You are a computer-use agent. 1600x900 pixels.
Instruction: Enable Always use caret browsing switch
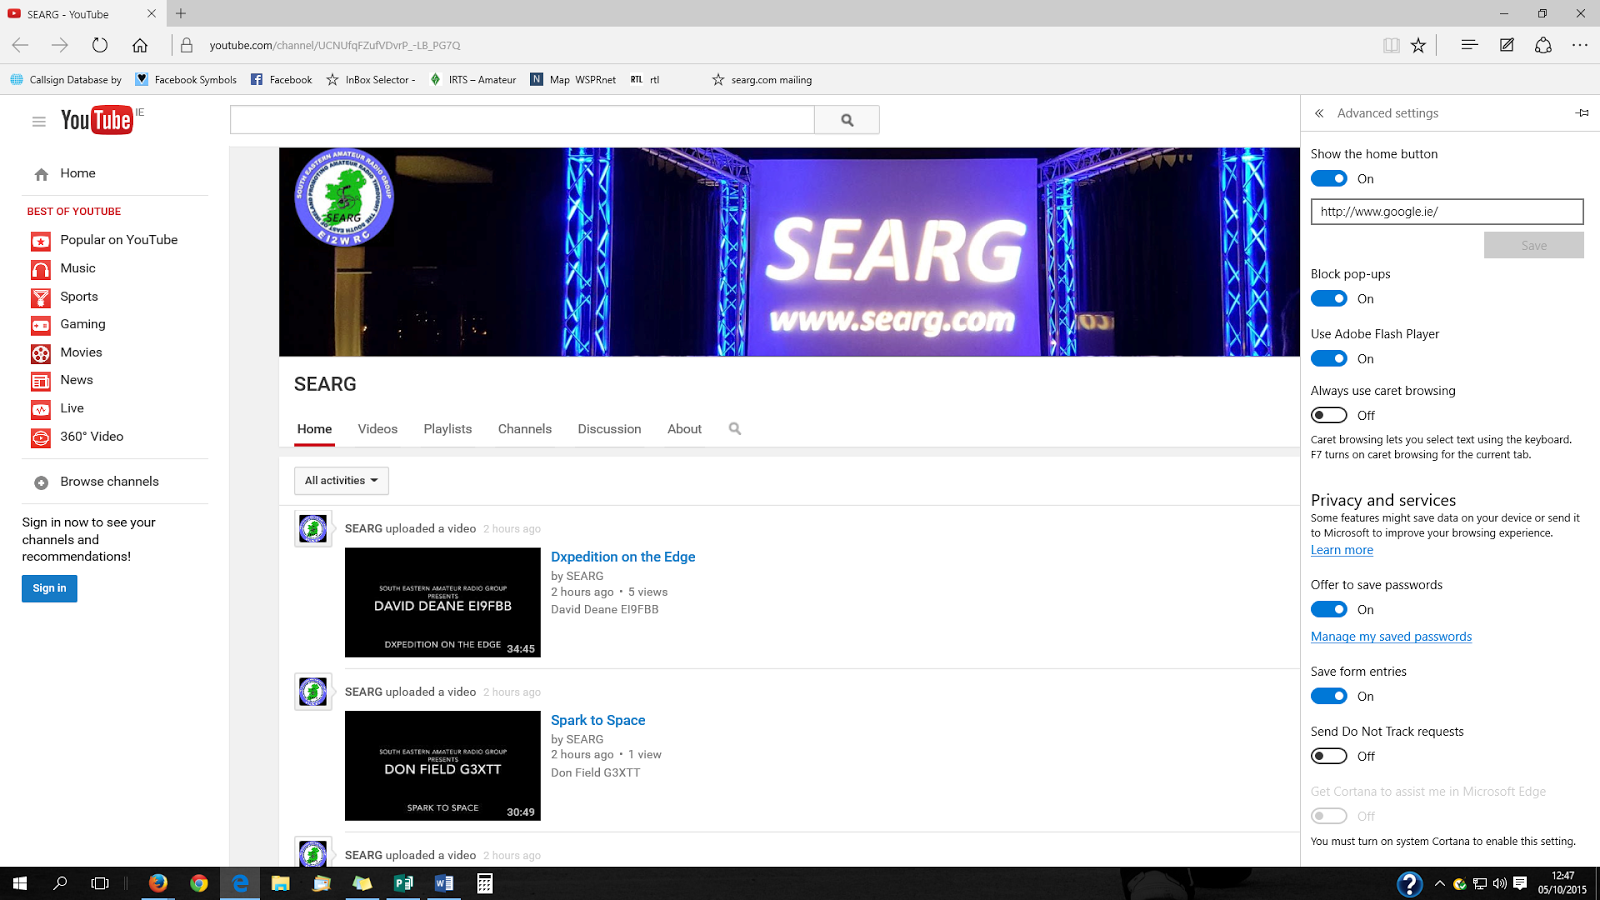coord(1329,415)
